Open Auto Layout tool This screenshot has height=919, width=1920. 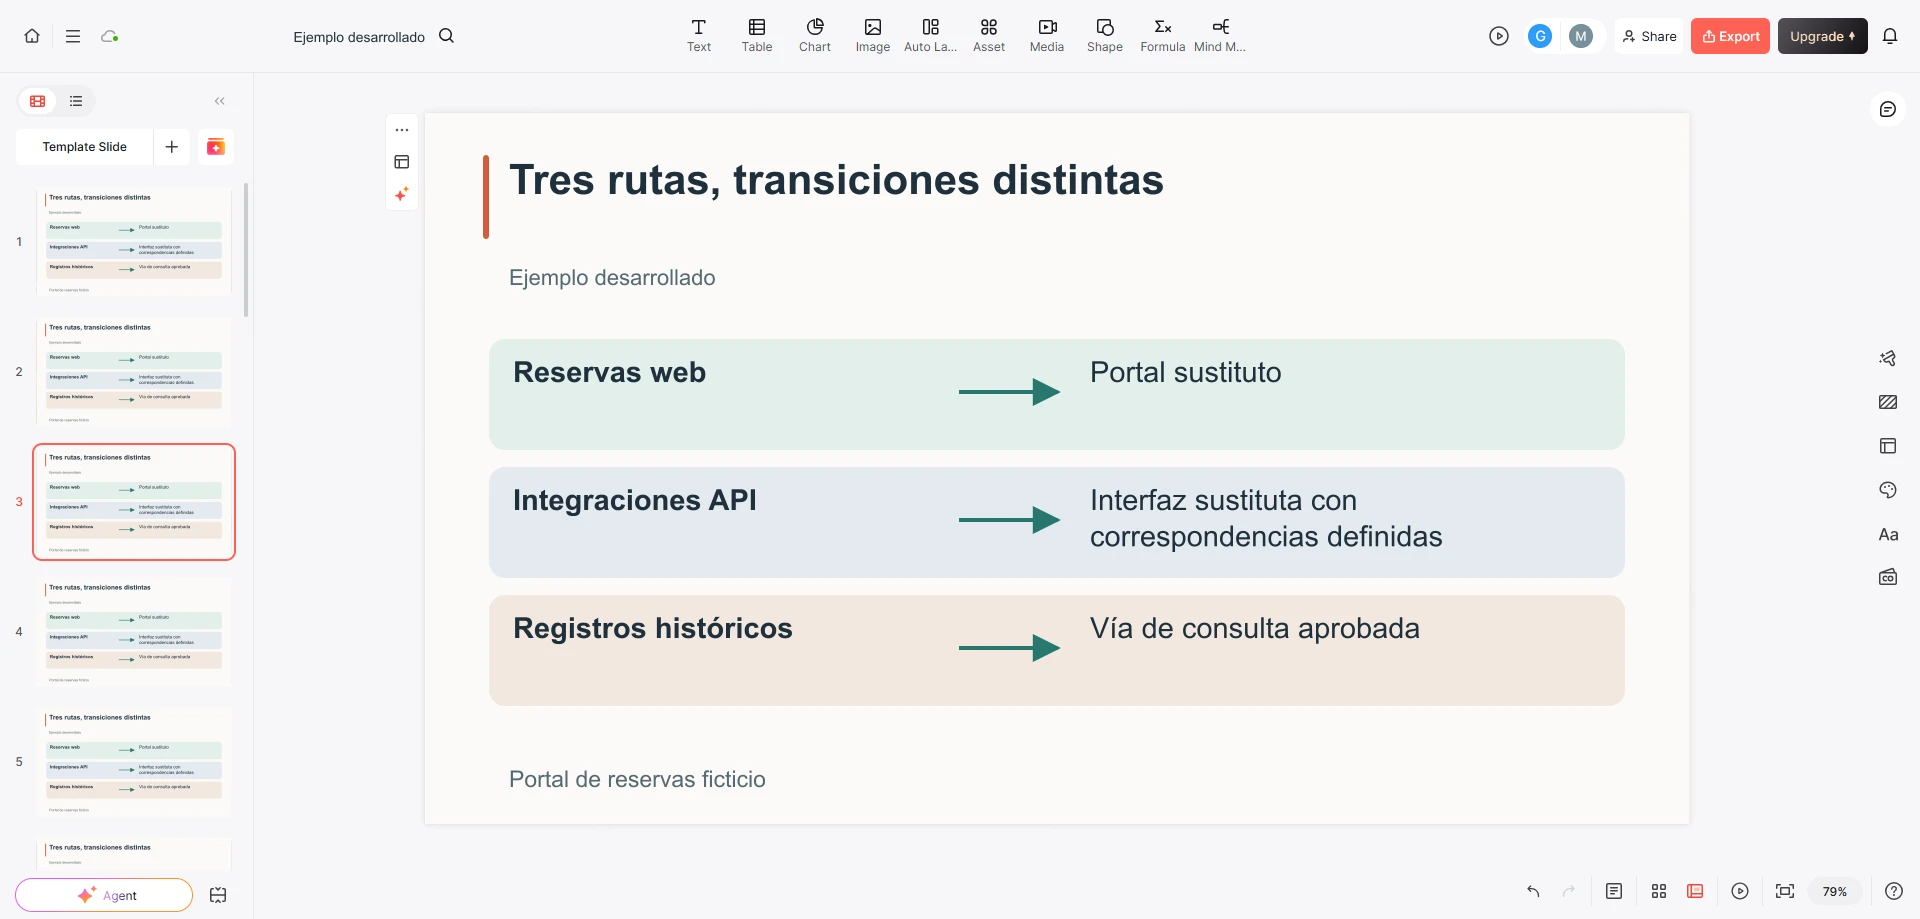coord(931,35)
